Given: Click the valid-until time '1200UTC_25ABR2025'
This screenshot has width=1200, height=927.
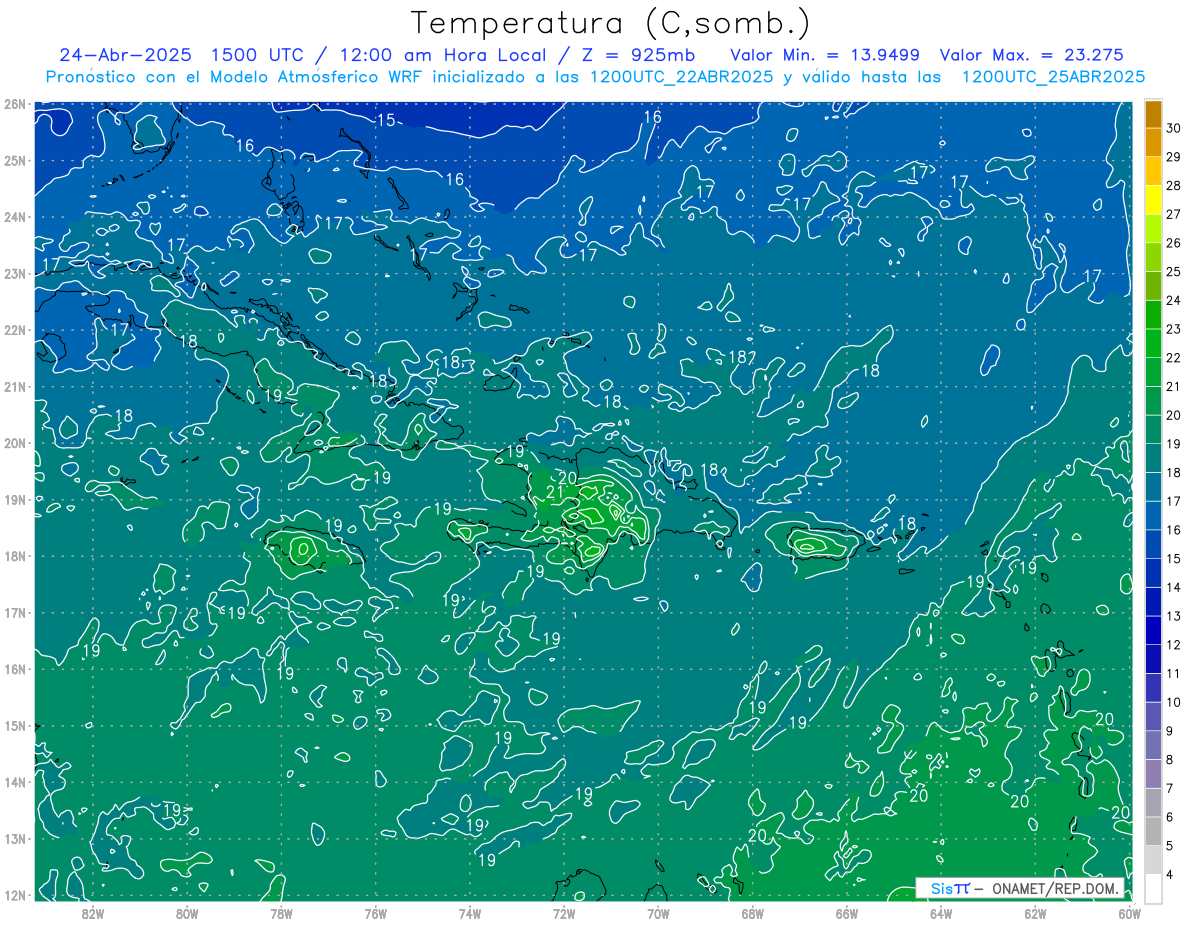Looking at the screenshot, I should pos(1053,77).
